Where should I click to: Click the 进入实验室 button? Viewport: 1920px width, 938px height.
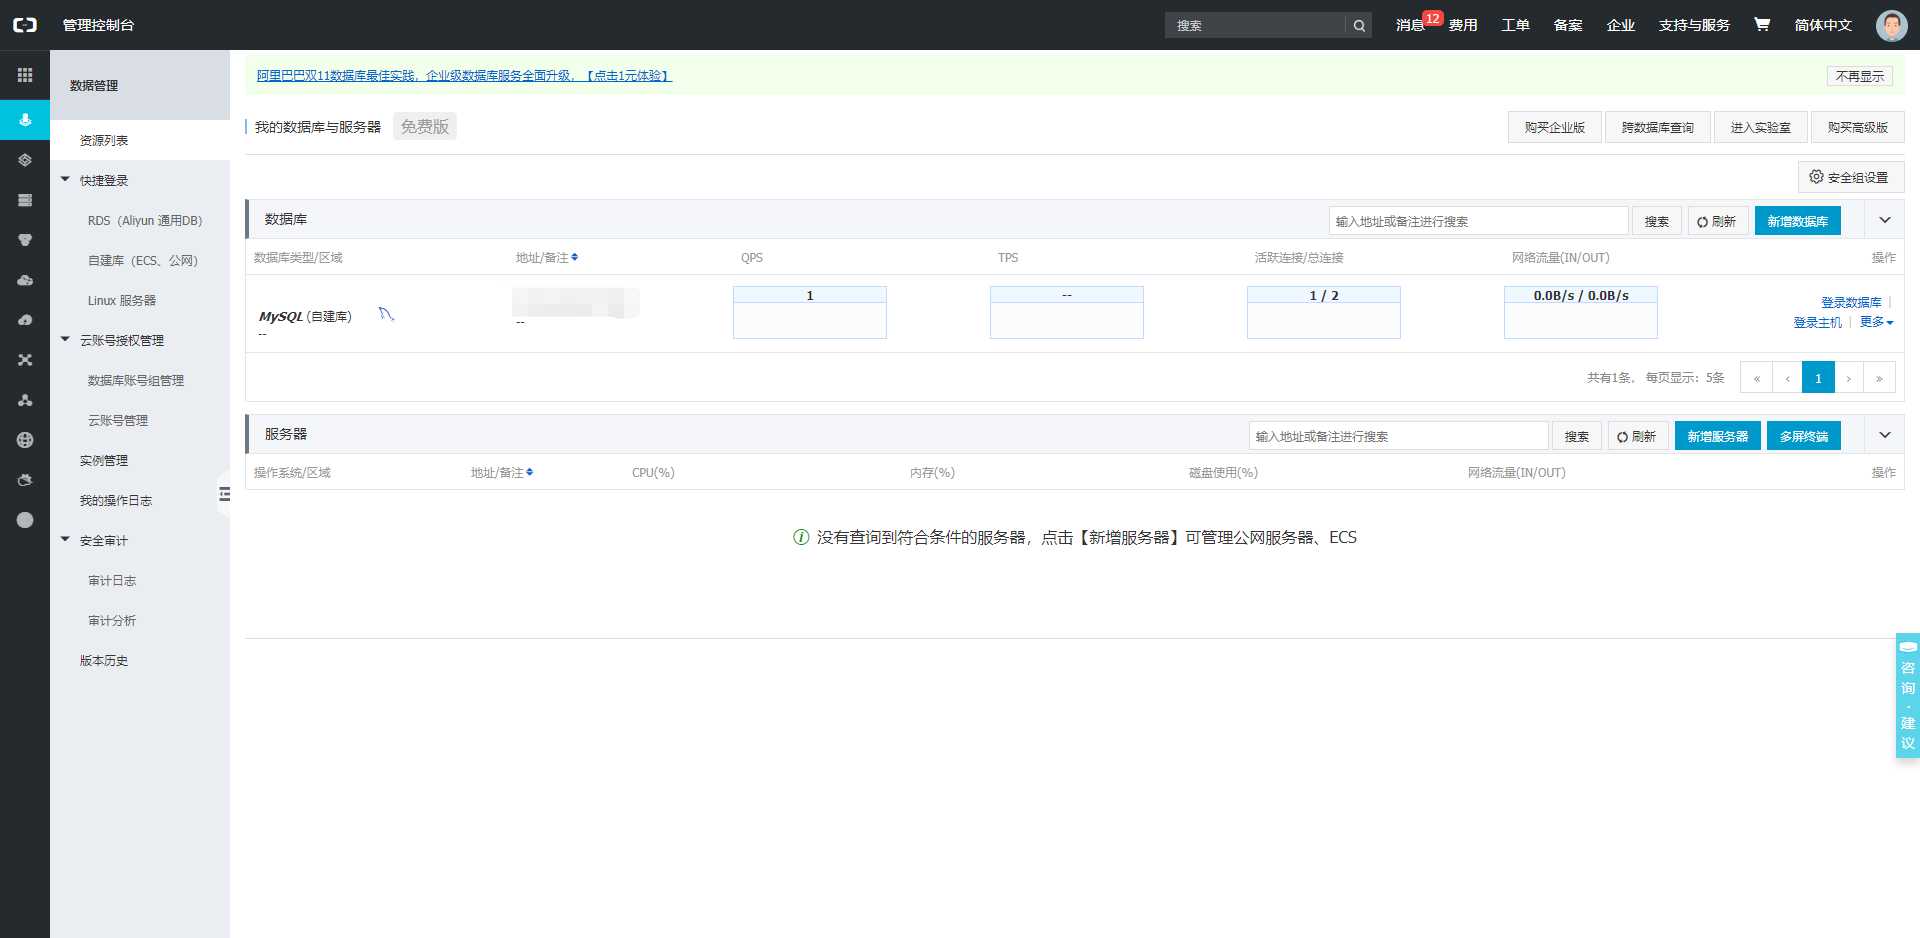(1760, 127)
